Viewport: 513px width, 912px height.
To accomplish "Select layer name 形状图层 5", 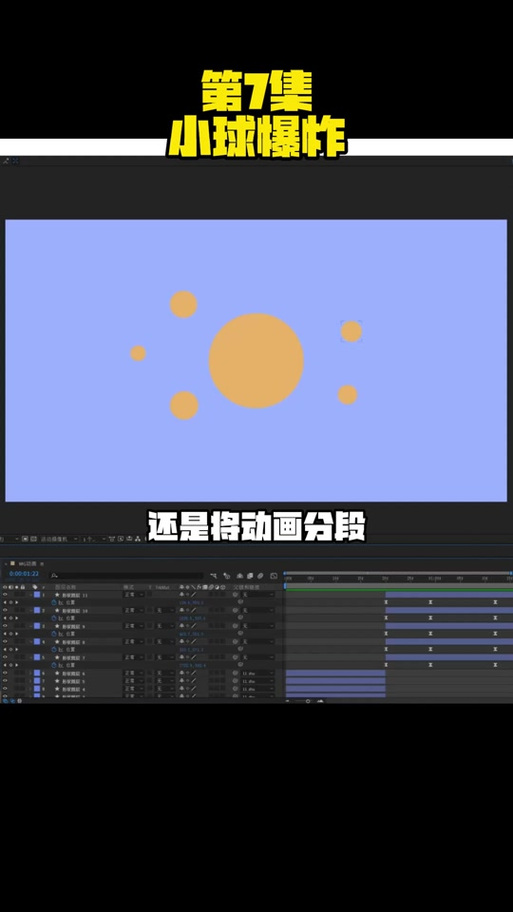I will point(74,681).
